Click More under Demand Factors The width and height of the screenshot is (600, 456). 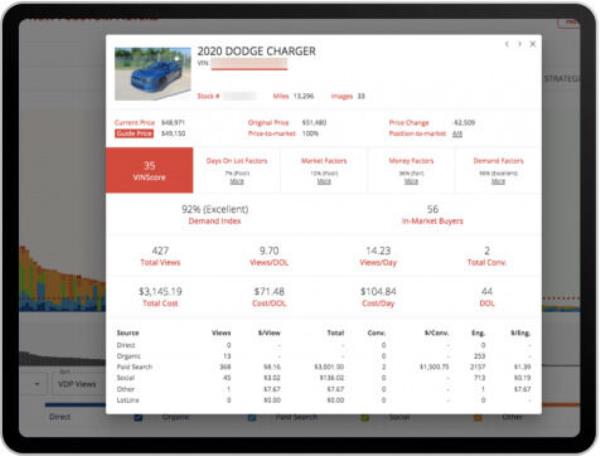click(x=498, y=181)
